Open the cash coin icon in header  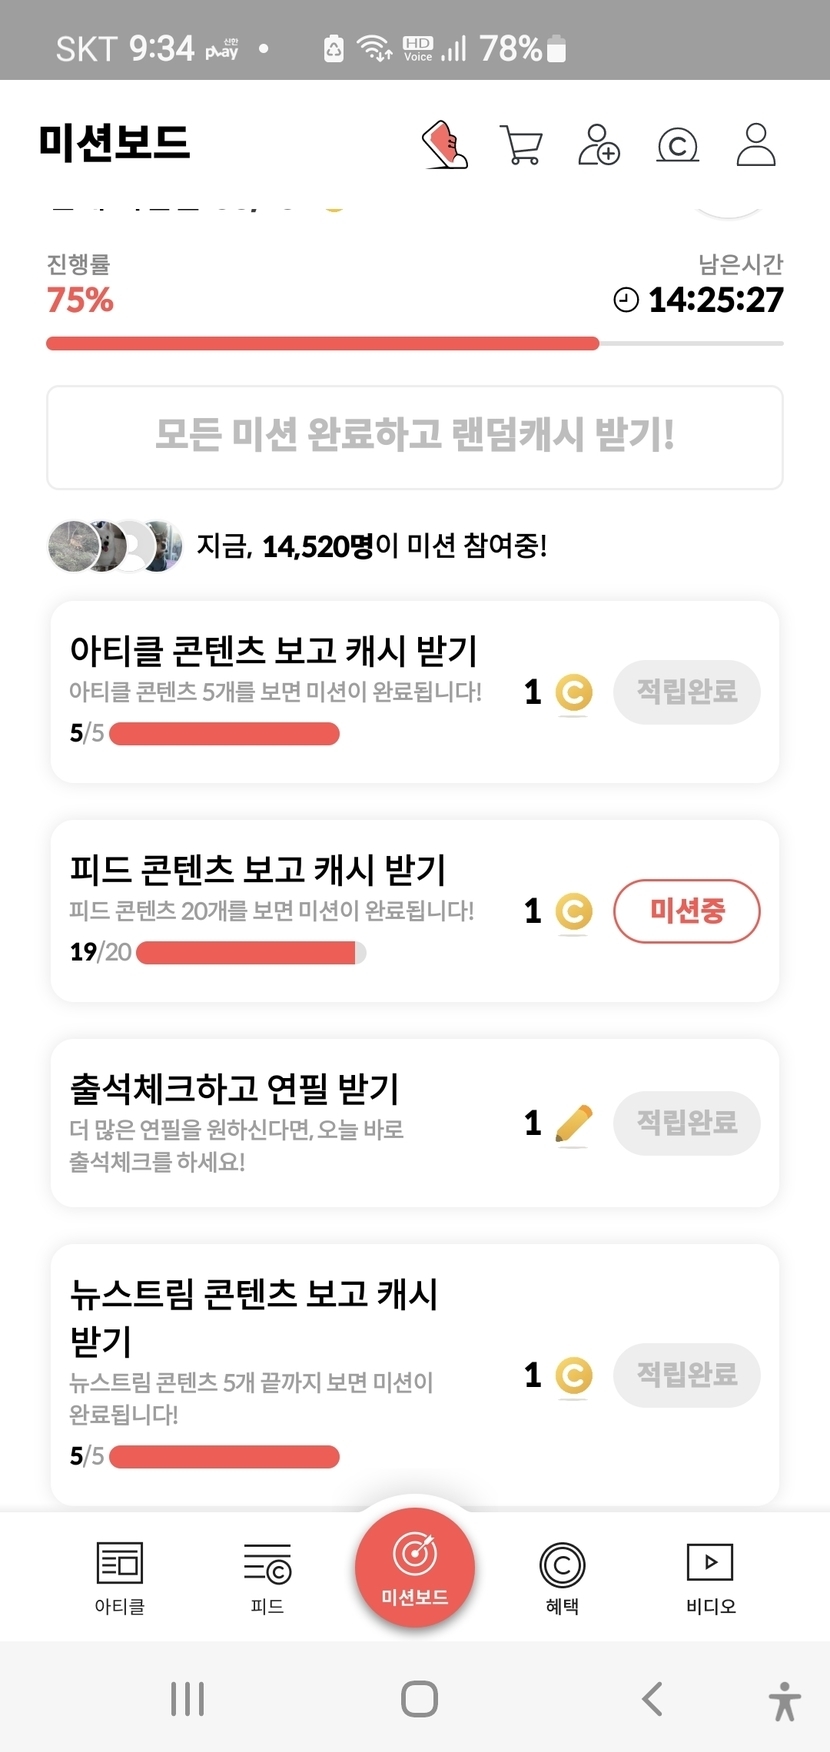click(x=677, y=146)
